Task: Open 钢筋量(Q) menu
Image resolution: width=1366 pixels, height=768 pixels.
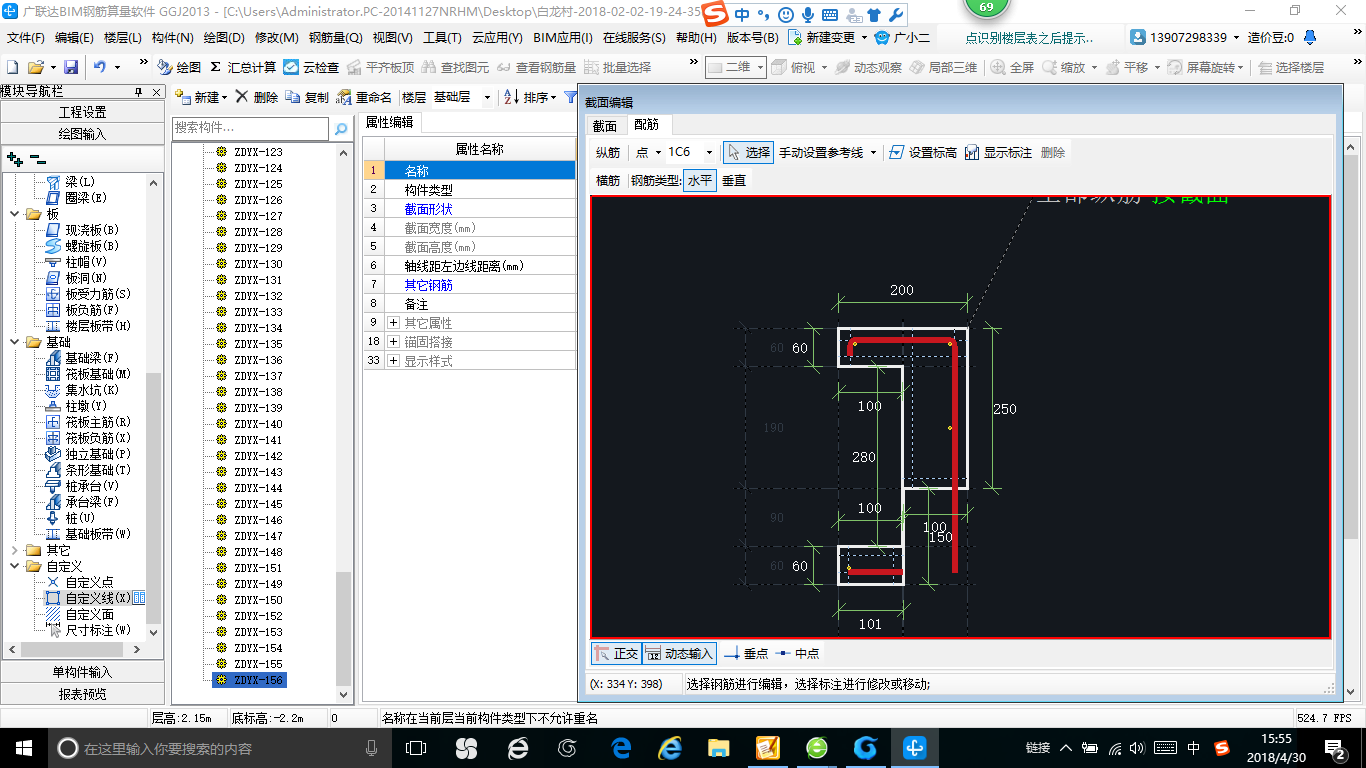Action: pos(336,38)
